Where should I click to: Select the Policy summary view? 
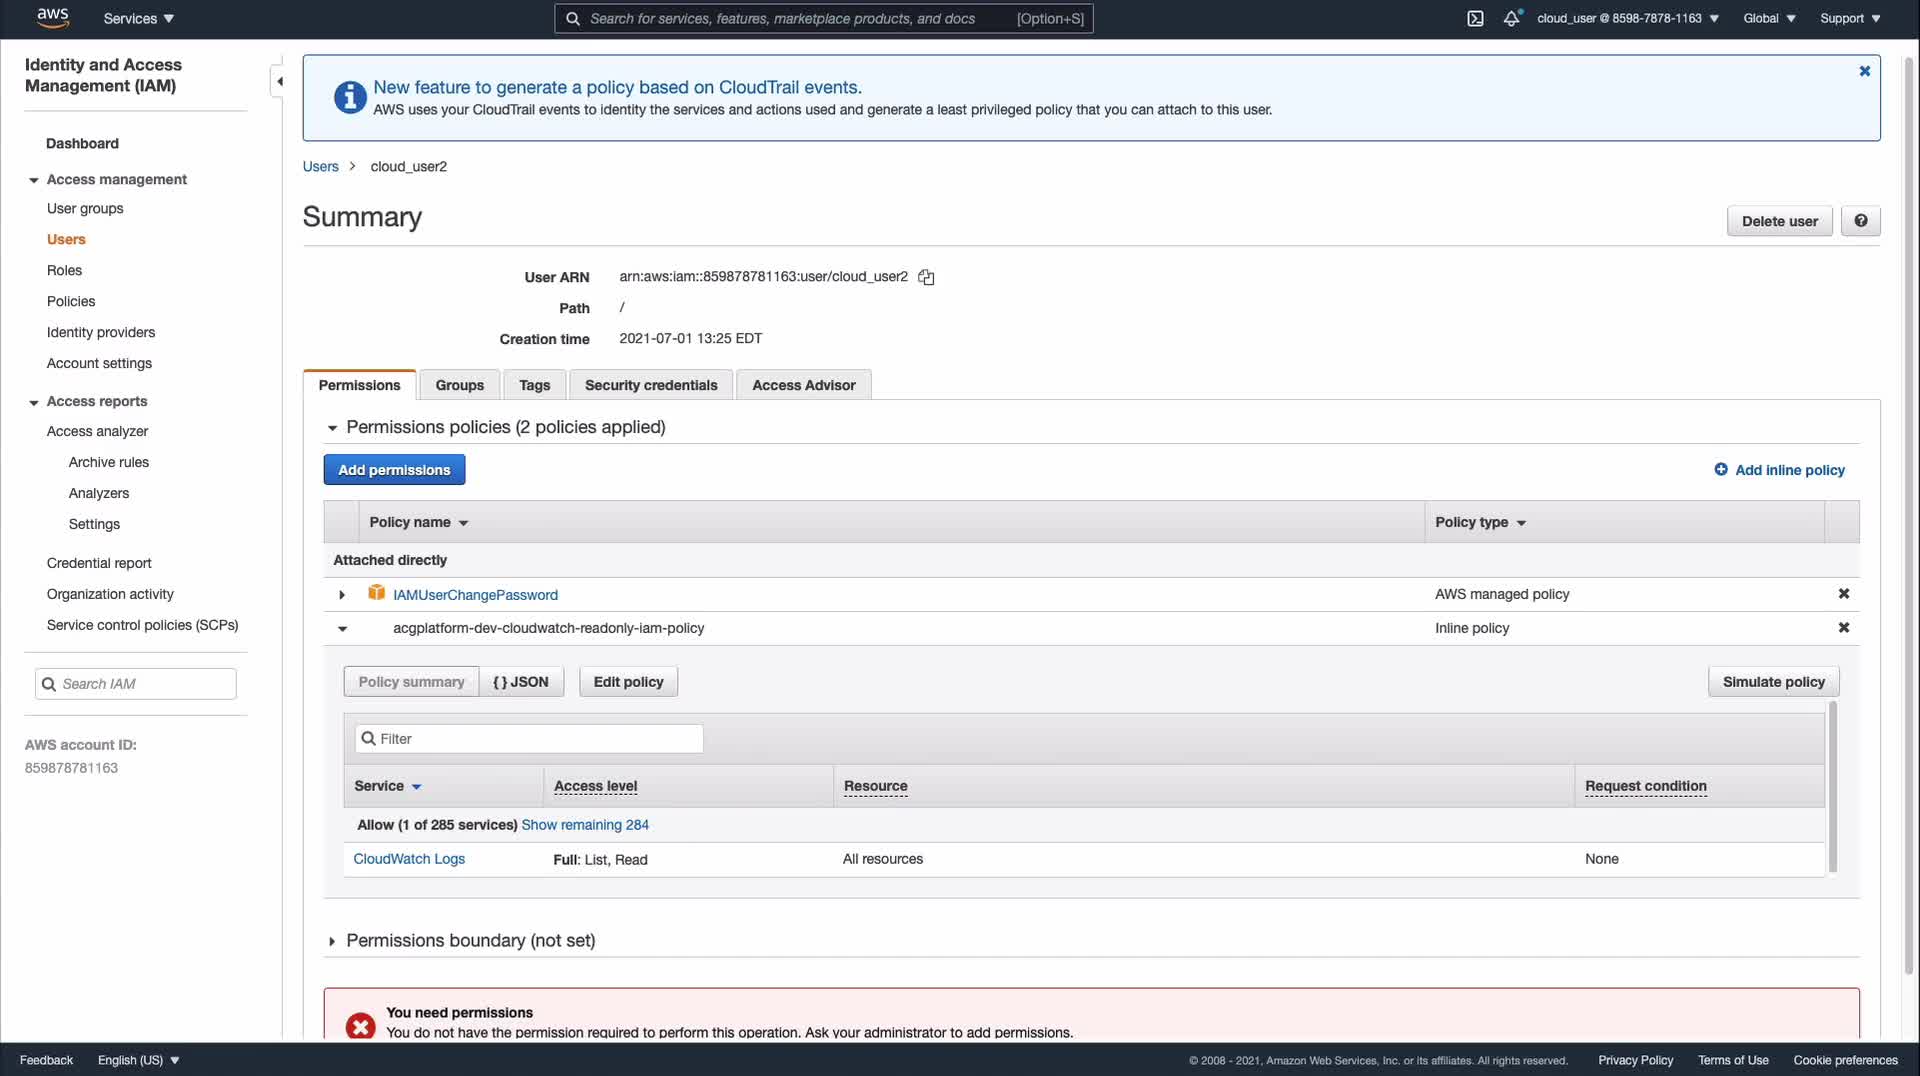pyautogui.click(x=411, y=682)
